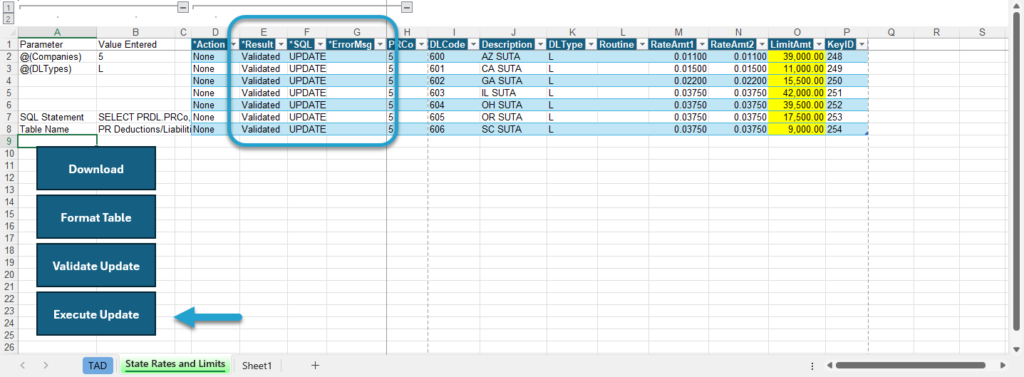
Task: Add a new sheet with plus icon
Action: pyautogui.click(x=315, y=365)
